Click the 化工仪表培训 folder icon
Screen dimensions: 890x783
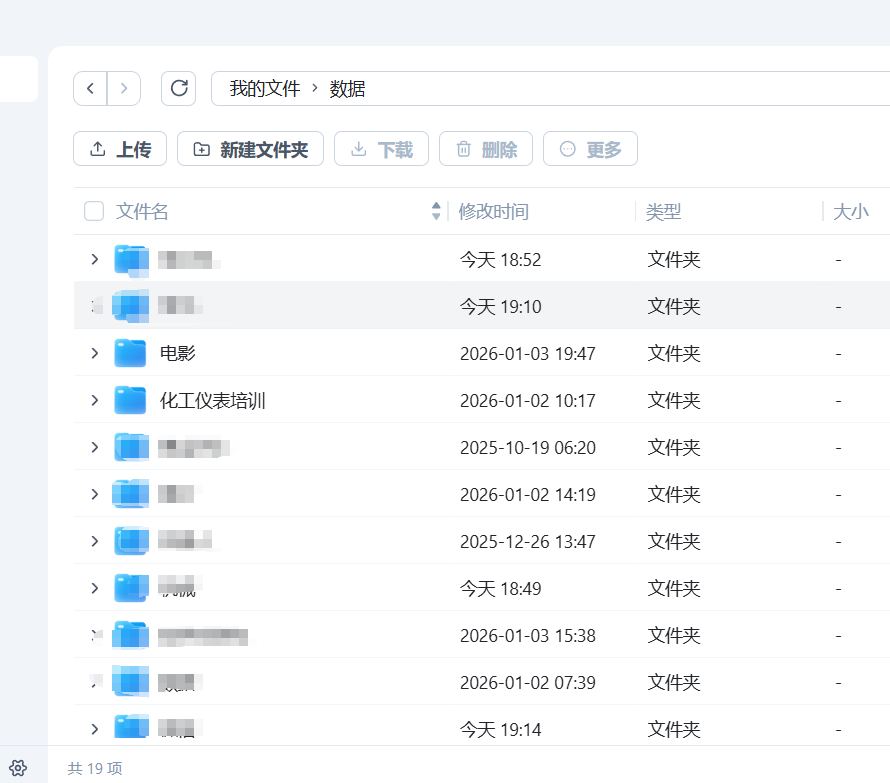(130, 400)
